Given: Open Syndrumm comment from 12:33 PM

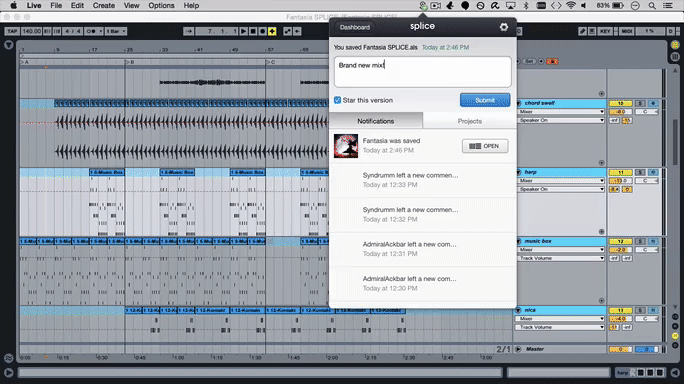Looking at the screenshot, I should [423, 180].
